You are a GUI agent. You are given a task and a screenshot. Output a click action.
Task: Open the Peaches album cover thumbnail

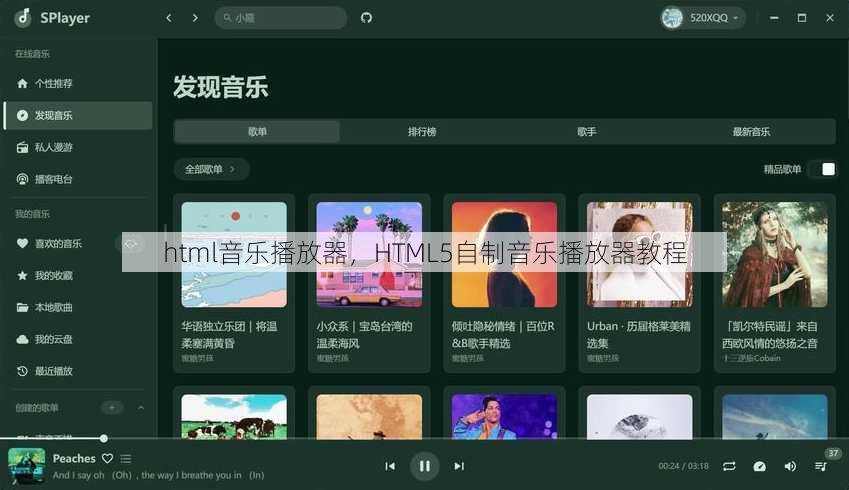click(27, 466)
